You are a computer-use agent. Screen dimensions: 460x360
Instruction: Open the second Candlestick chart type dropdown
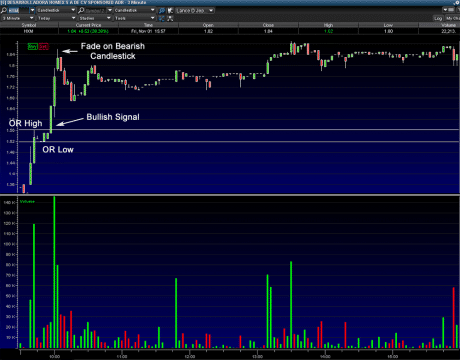point(135,10)
